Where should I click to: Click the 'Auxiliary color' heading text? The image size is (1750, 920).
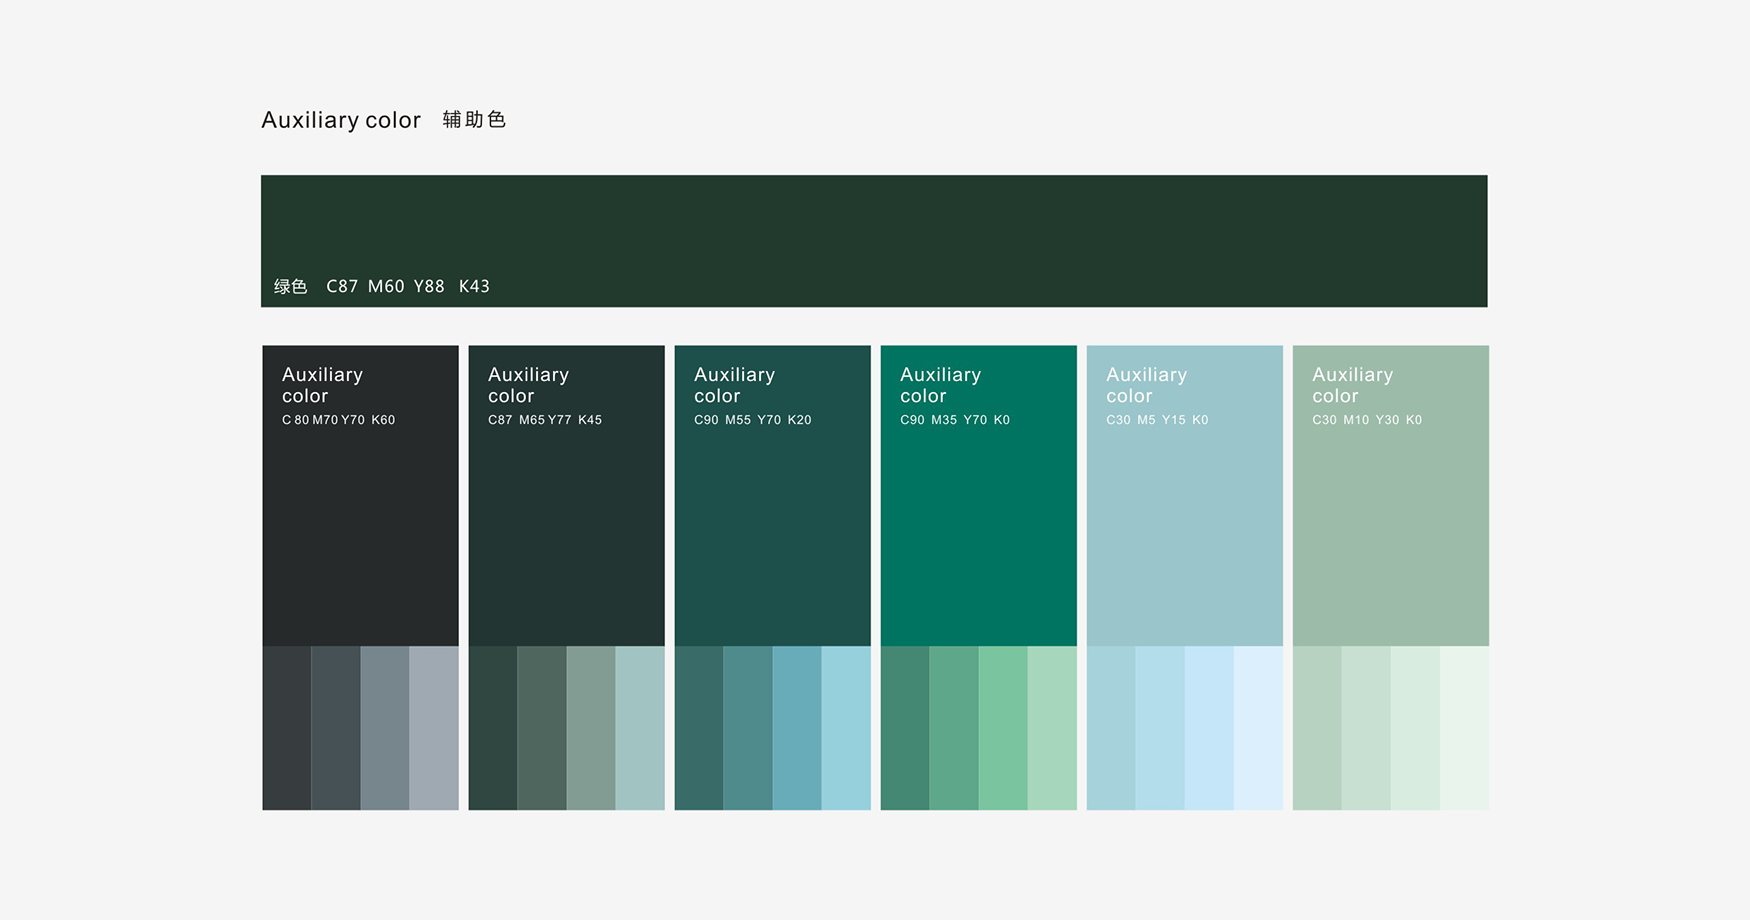coord(341,120)
